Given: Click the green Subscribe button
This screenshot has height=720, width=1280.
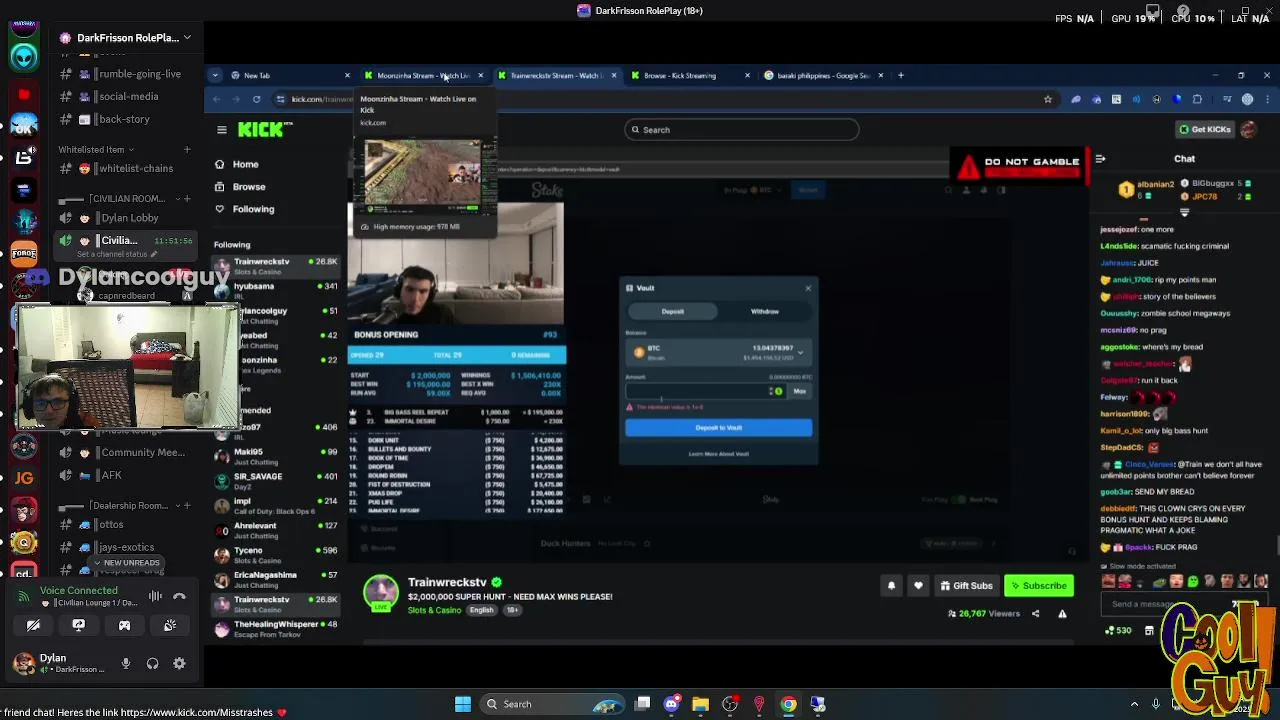Looking at the screenshot, I should click(x=1039, y=586).
